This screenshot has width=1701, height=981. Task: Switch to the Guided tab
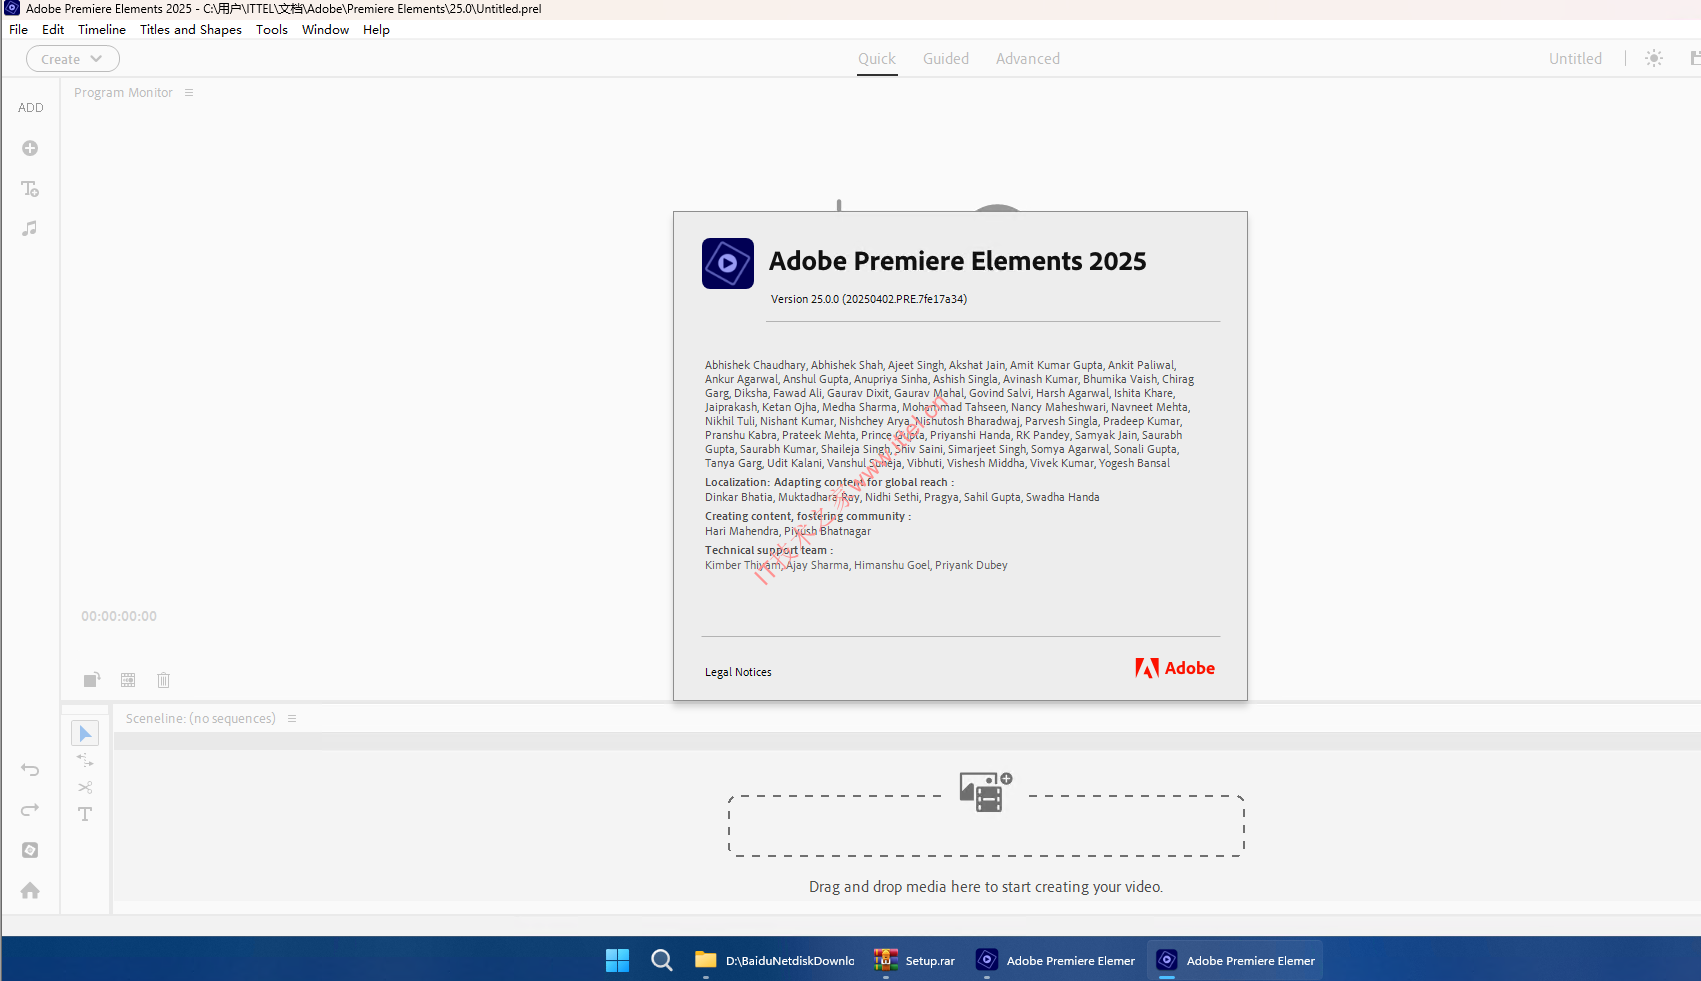(946, 59)
